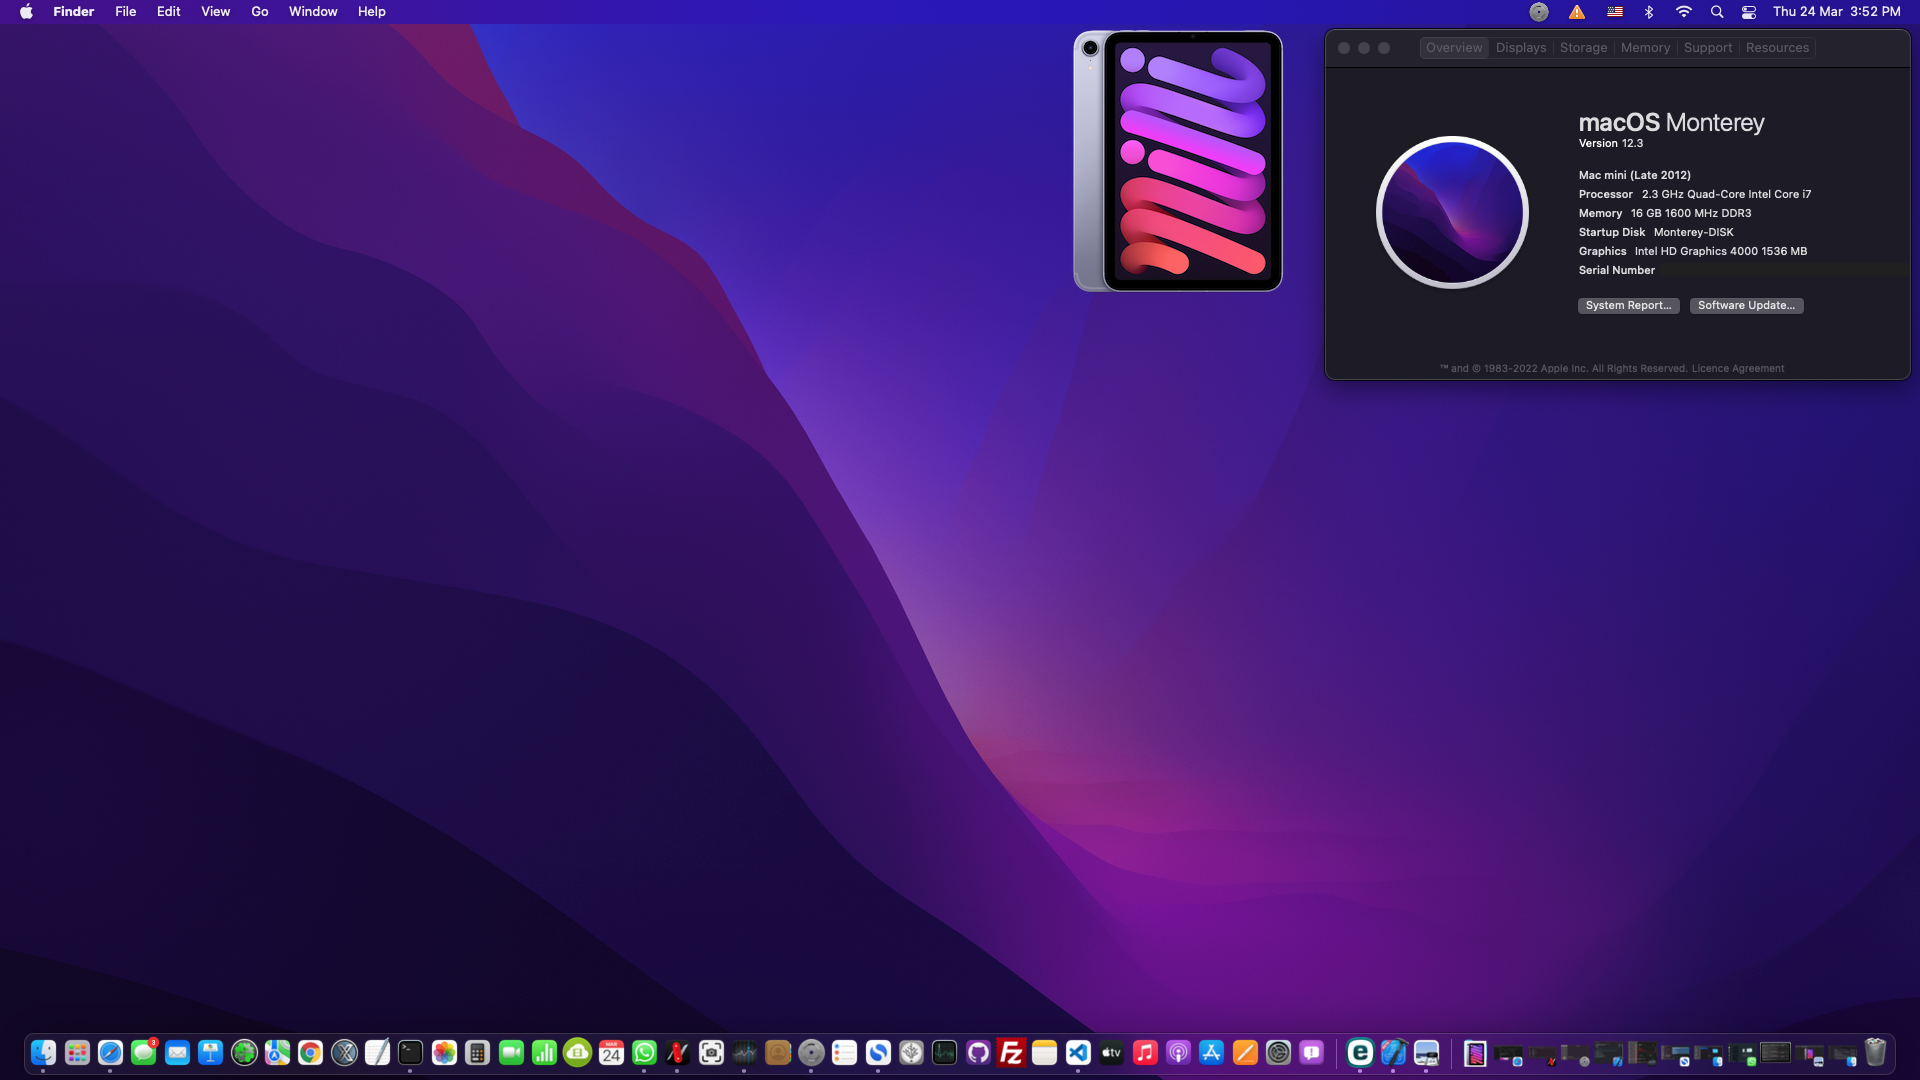Open the Go menu
The width and height of the screenshot is (1920, 1080).
[260, 12]
